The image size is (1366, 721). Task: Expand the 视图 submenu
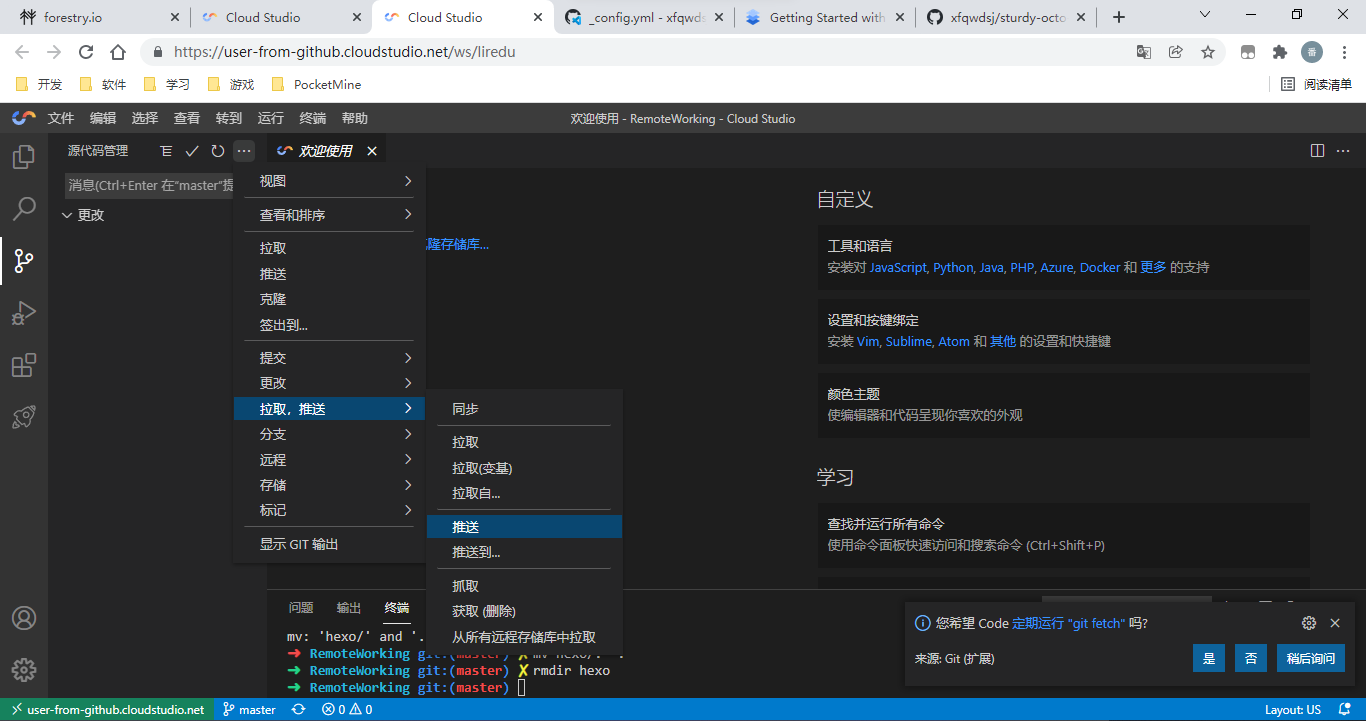click(x=329, y=181)
